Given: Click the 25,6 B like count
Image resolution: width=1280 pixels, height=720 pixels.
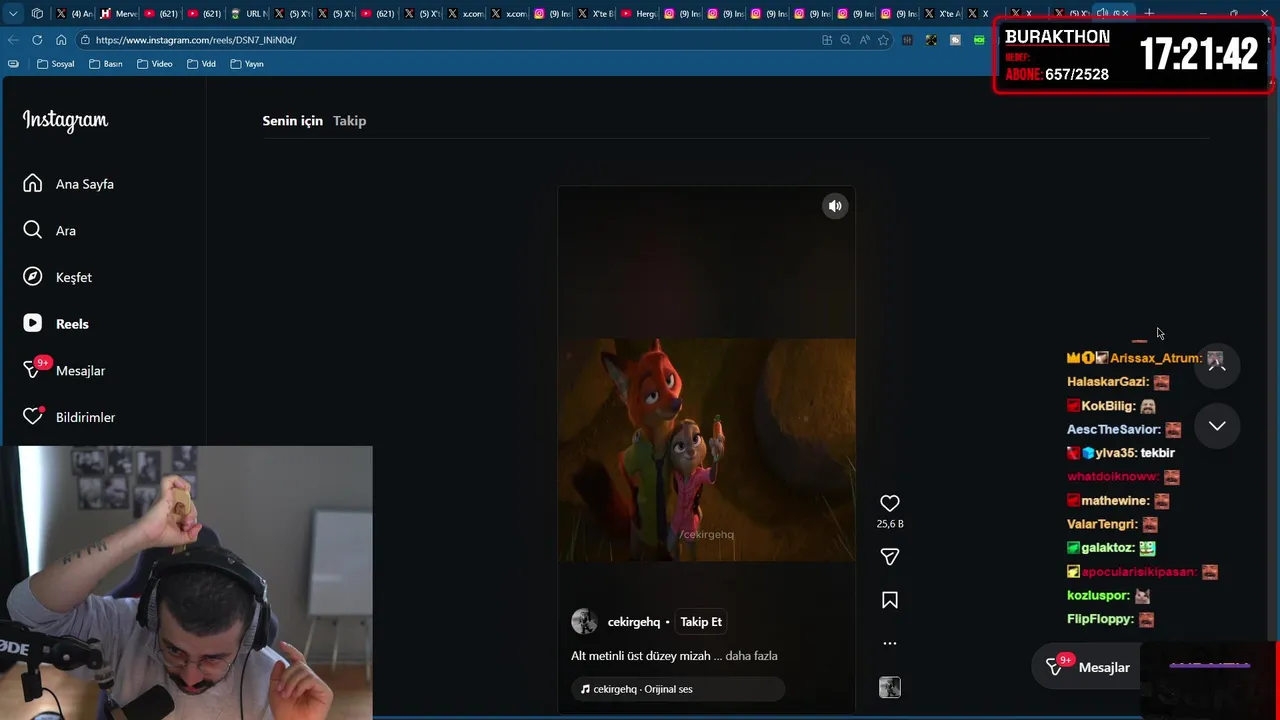Looking at the screenshot, I should click(x=890, y=524).
